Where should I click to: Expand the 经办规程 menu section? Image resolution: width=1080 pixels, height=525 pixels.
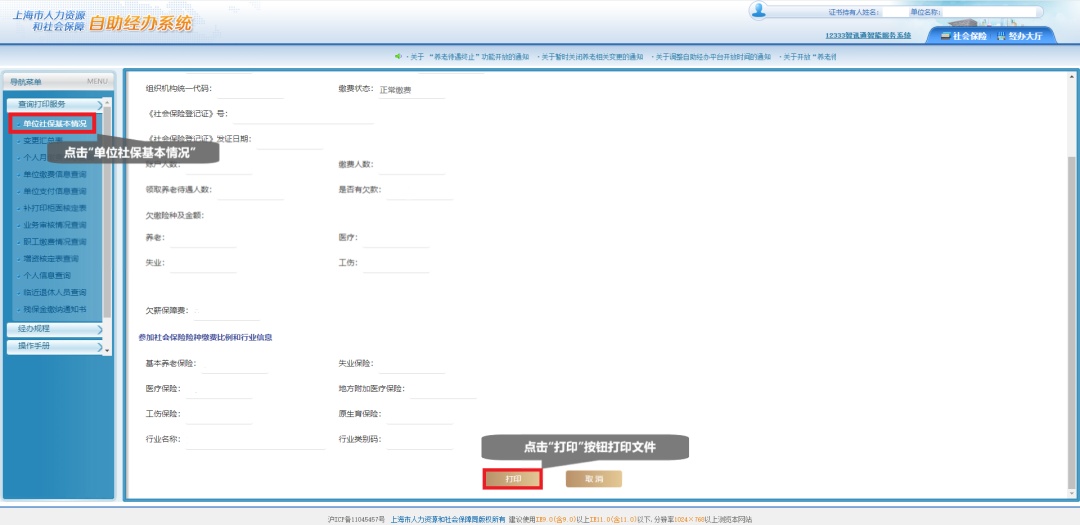point(55,329)
